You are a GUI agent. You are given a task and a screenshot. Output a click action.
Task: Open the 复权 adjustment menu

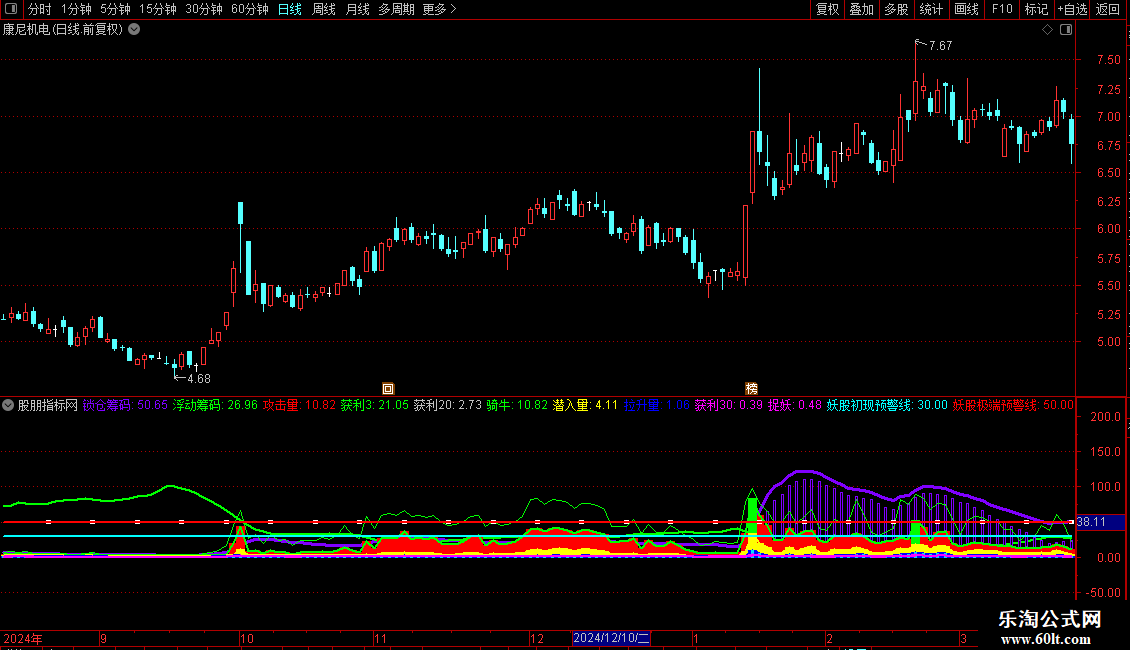[x=827, y=9]
